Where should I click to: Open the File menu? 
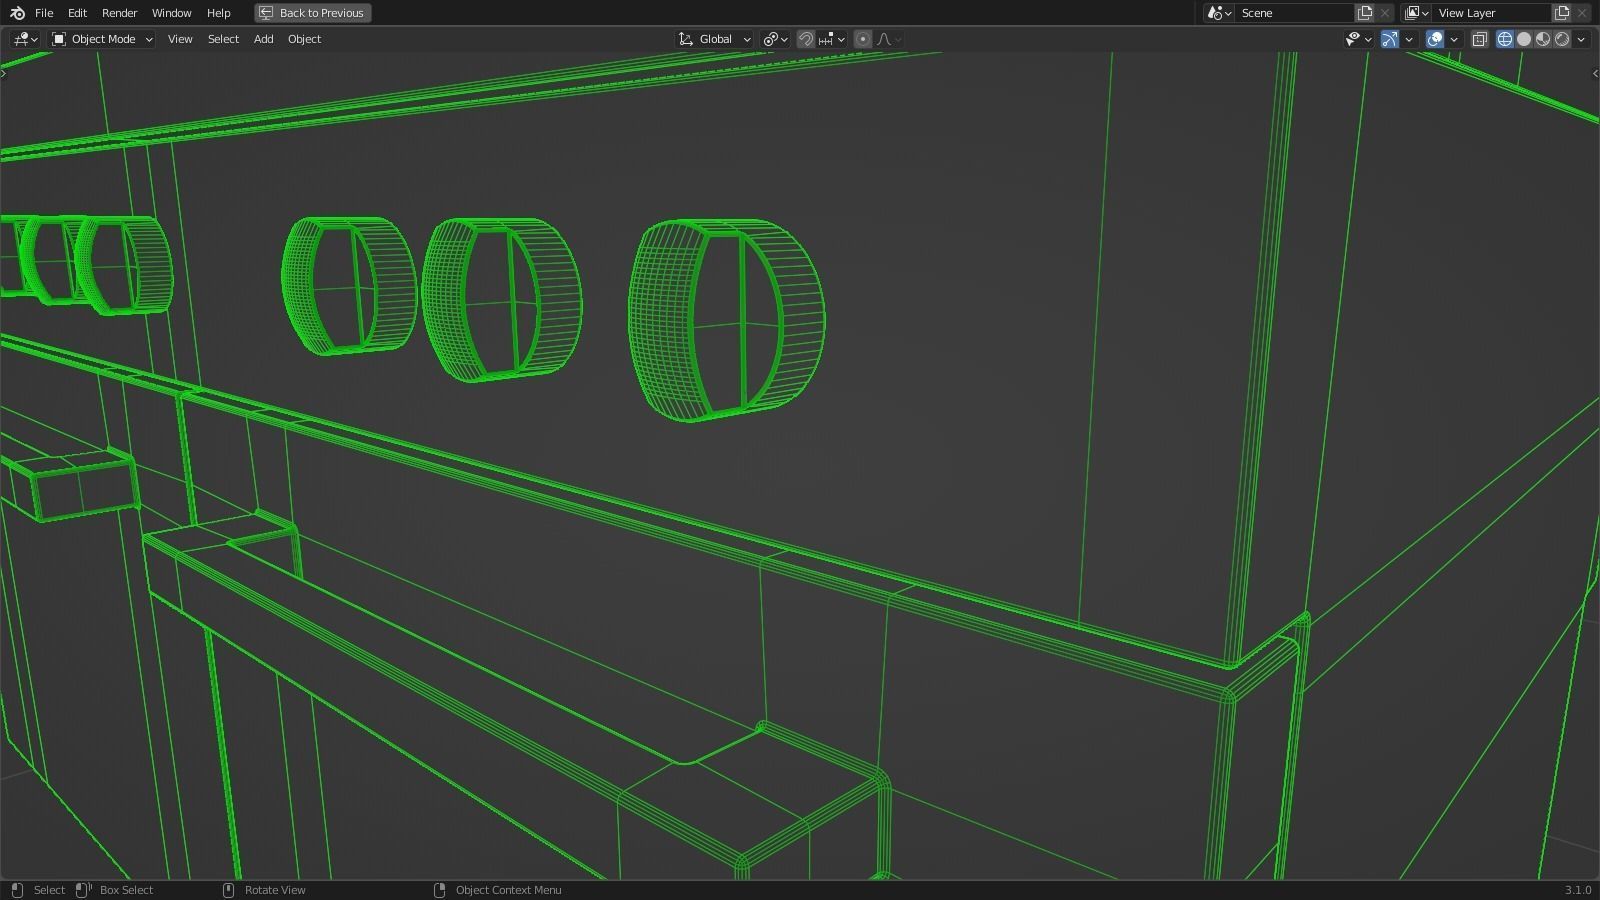[x=44, y=13]
